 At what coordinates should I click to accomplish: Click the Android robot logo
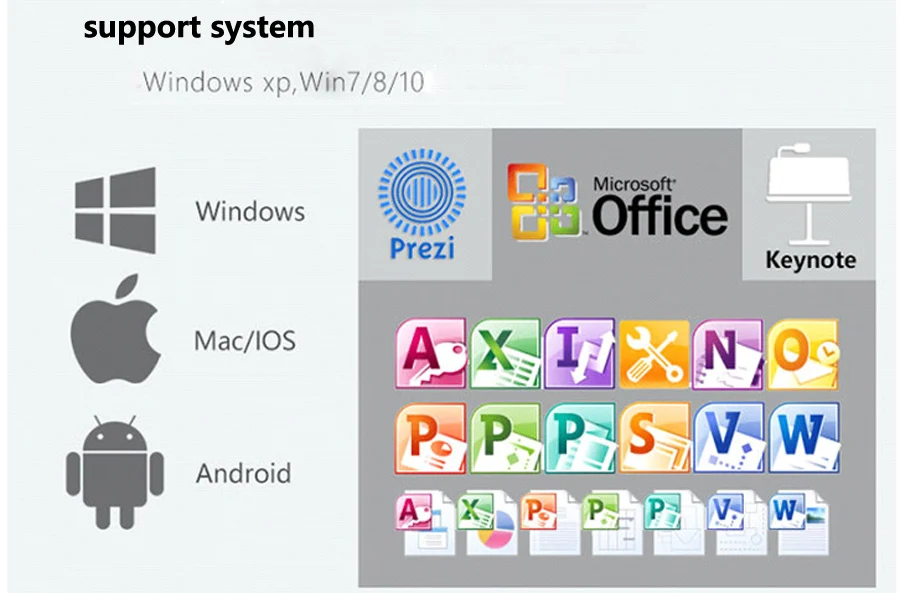tap(115, 472)
